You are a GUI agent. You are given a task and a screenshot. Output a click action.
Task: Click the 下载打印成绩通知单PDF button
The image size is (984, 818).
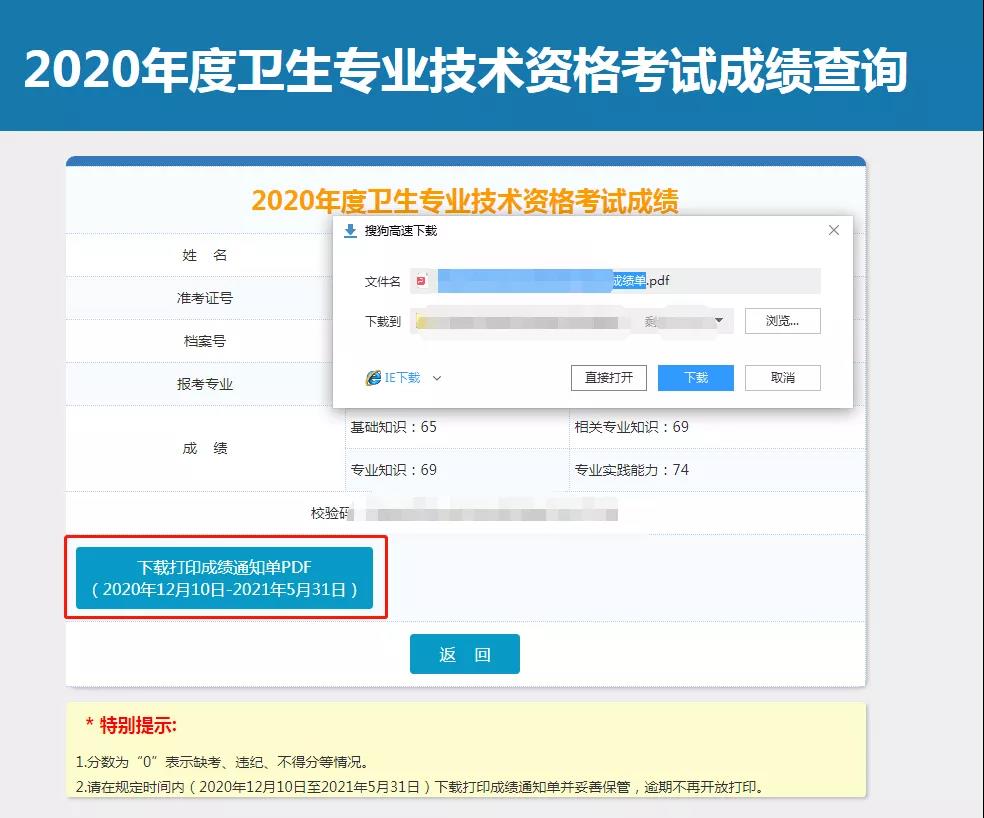225,578
